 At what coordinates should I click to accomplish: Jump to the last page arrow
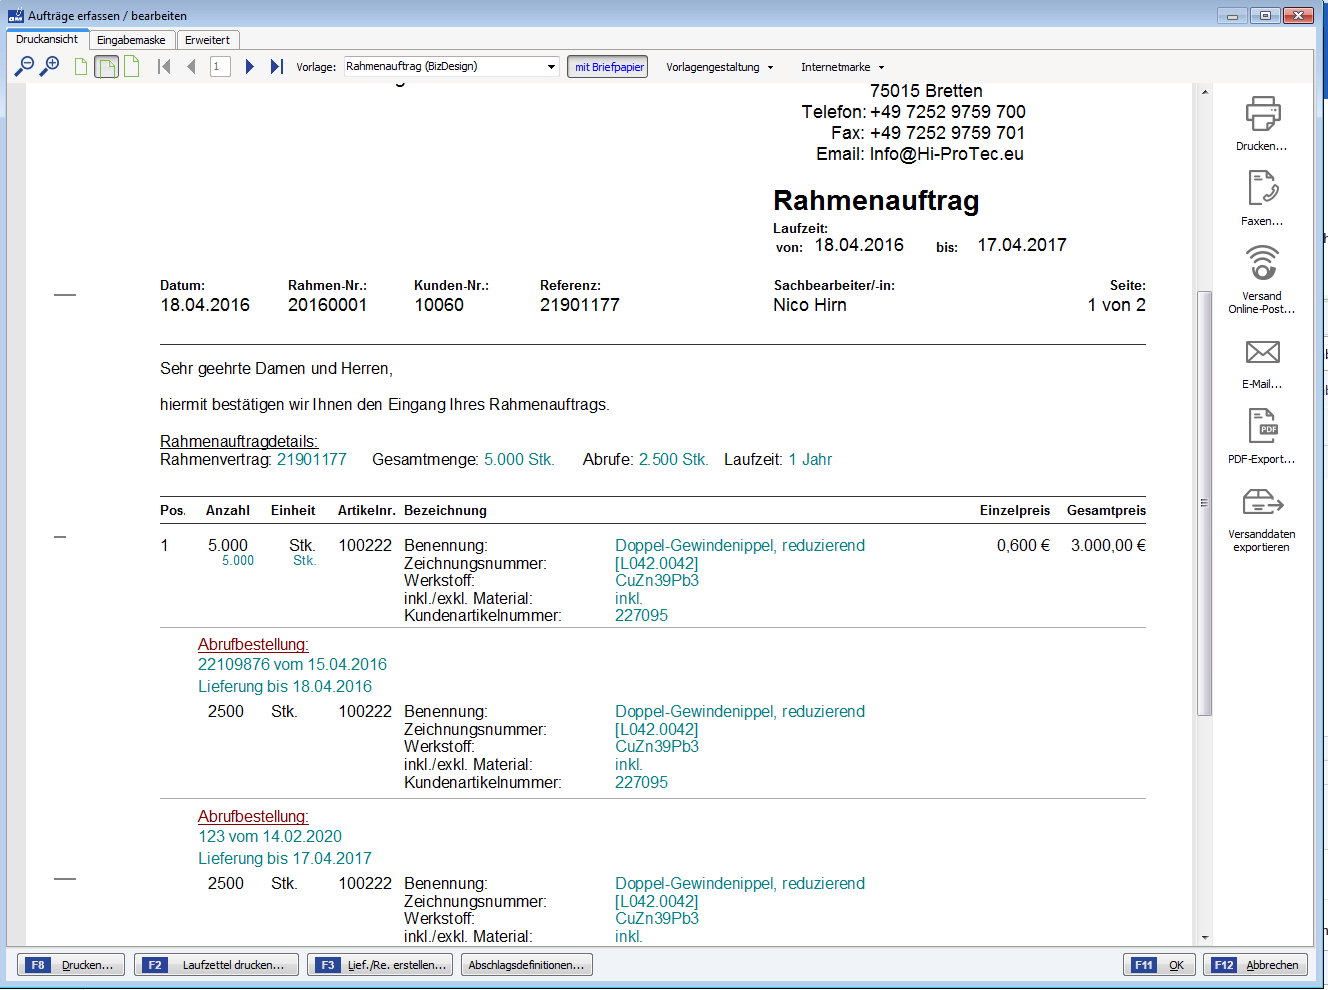277,66
